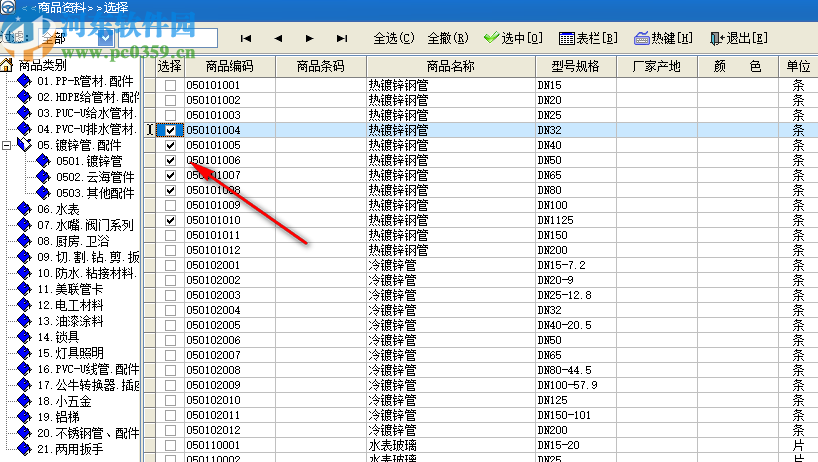Select category 13. 油漆涂料
Screen dimensions: 818x462
coord(70,321)
